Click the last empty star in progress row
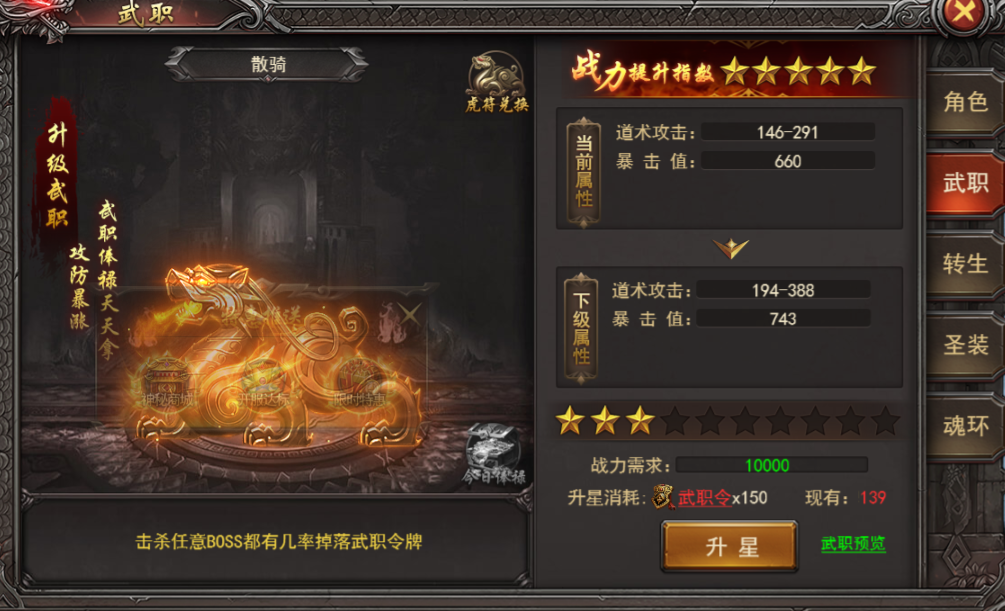 tap(885, 421)
